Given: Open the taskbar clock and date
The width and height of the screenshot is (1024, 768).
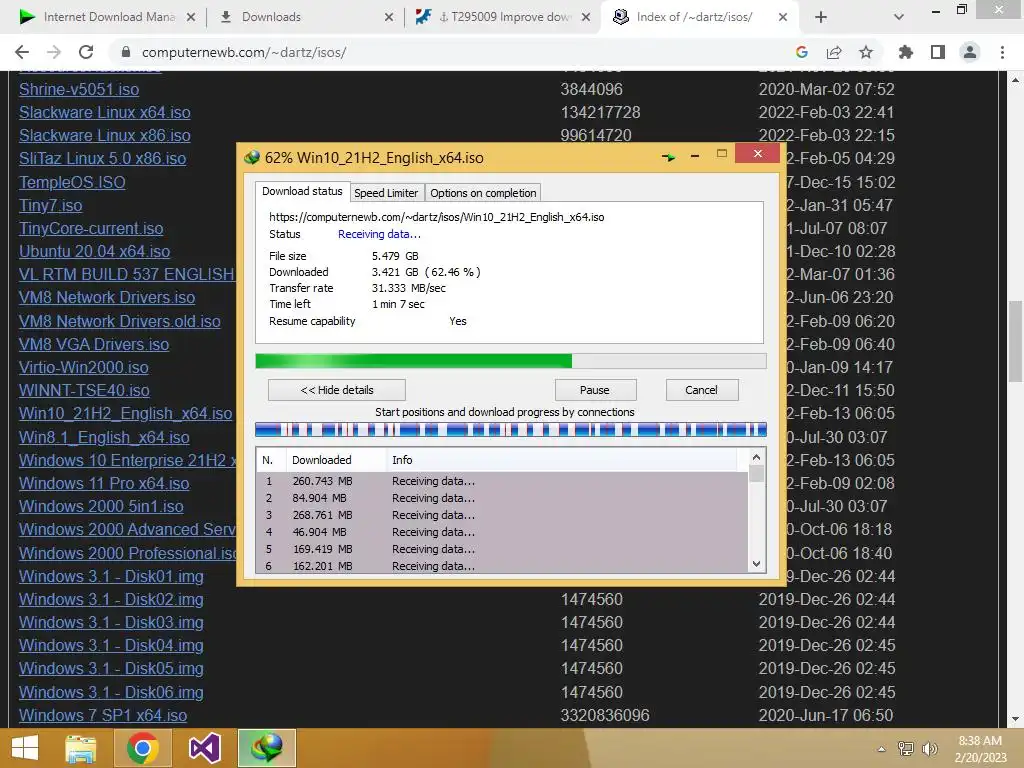Looking at the screenshot, I should pos(980,749).
